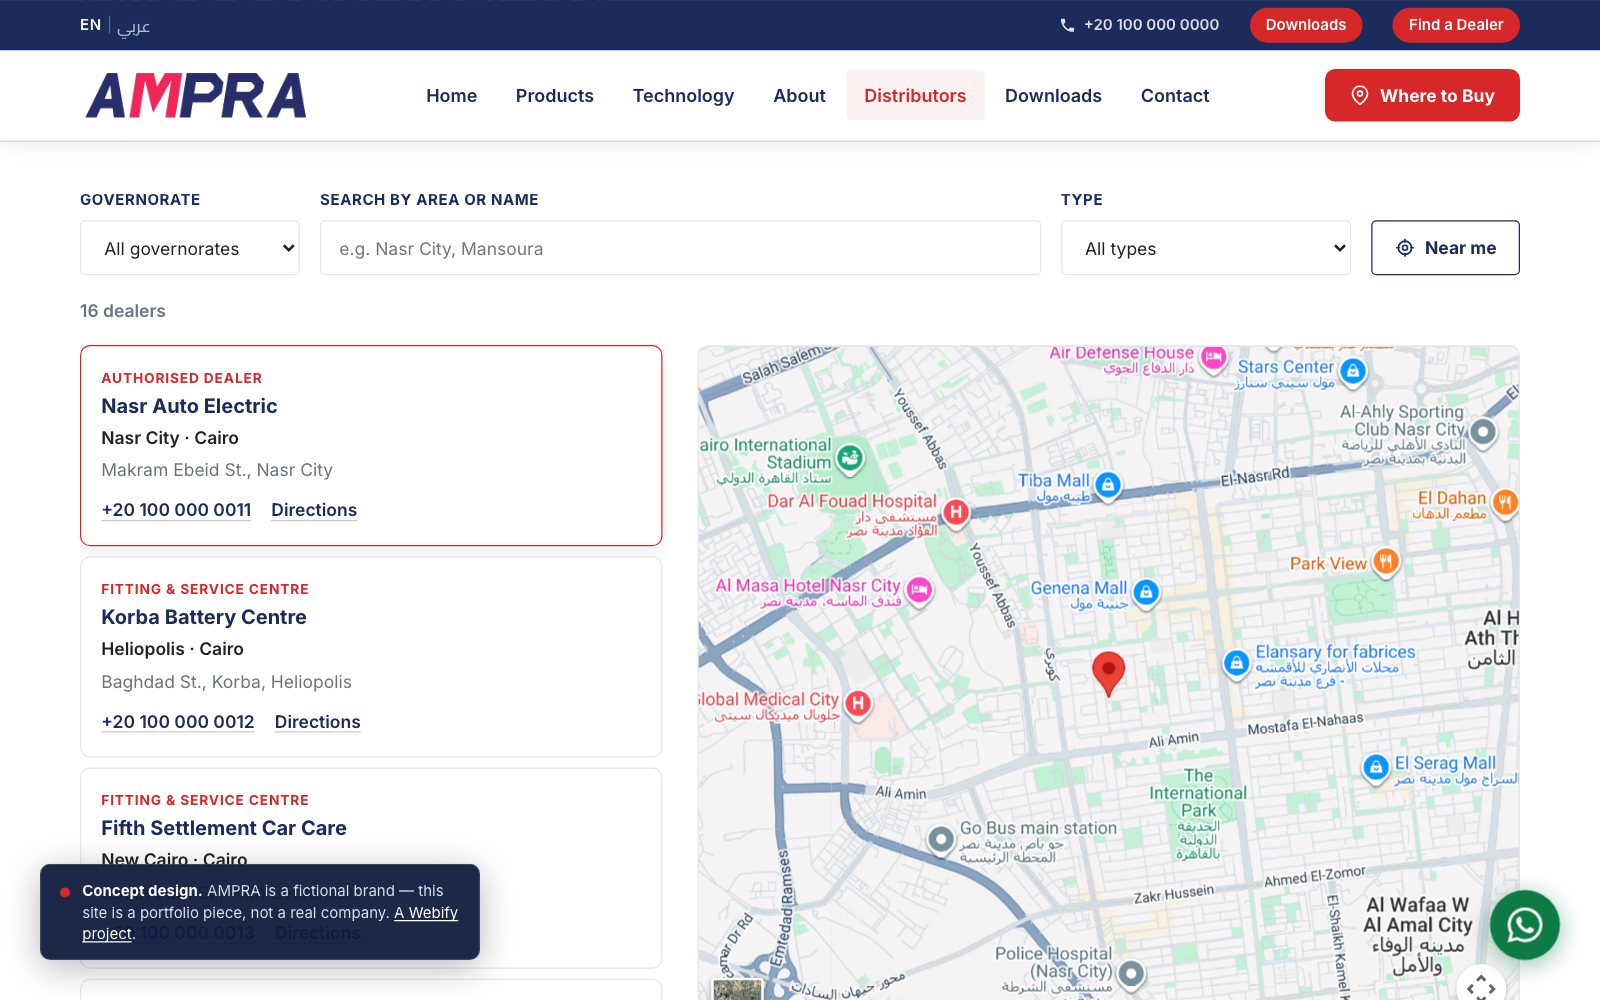Click Cairo International Stadium marker
Viewport: 1600px width, 1000px height.
[x=850, y=458]
